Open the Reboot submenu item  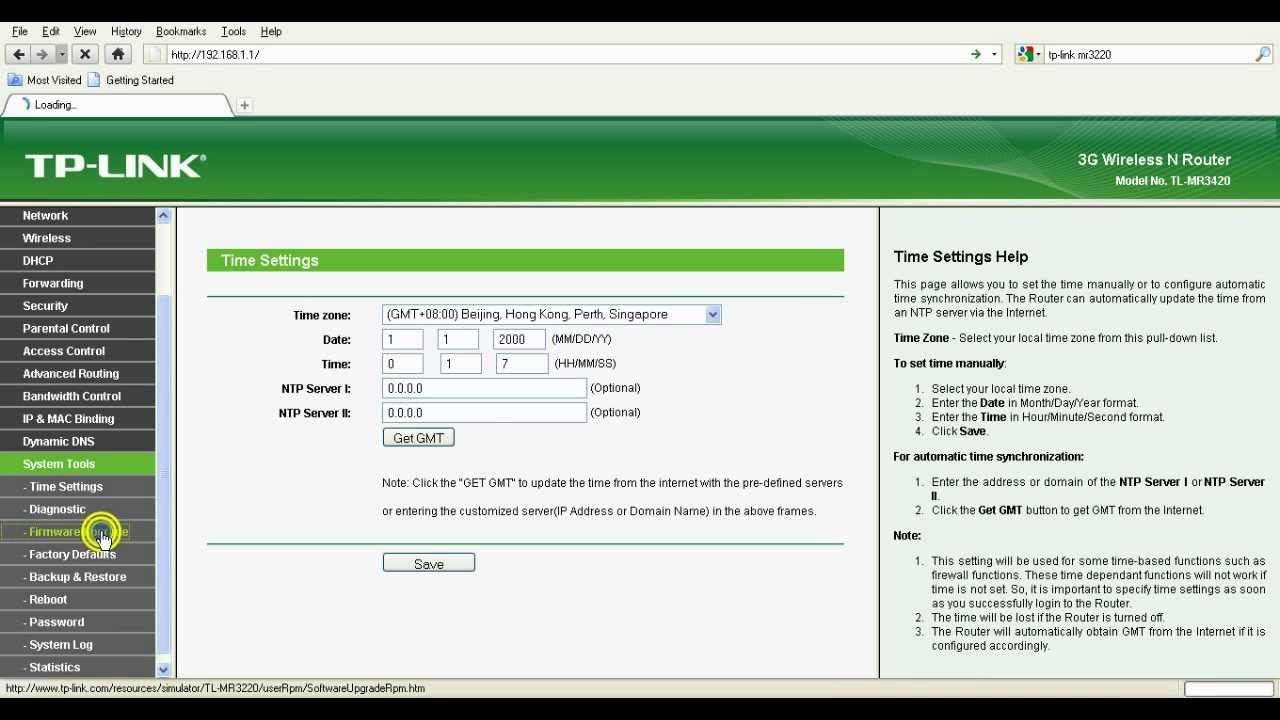77,600
